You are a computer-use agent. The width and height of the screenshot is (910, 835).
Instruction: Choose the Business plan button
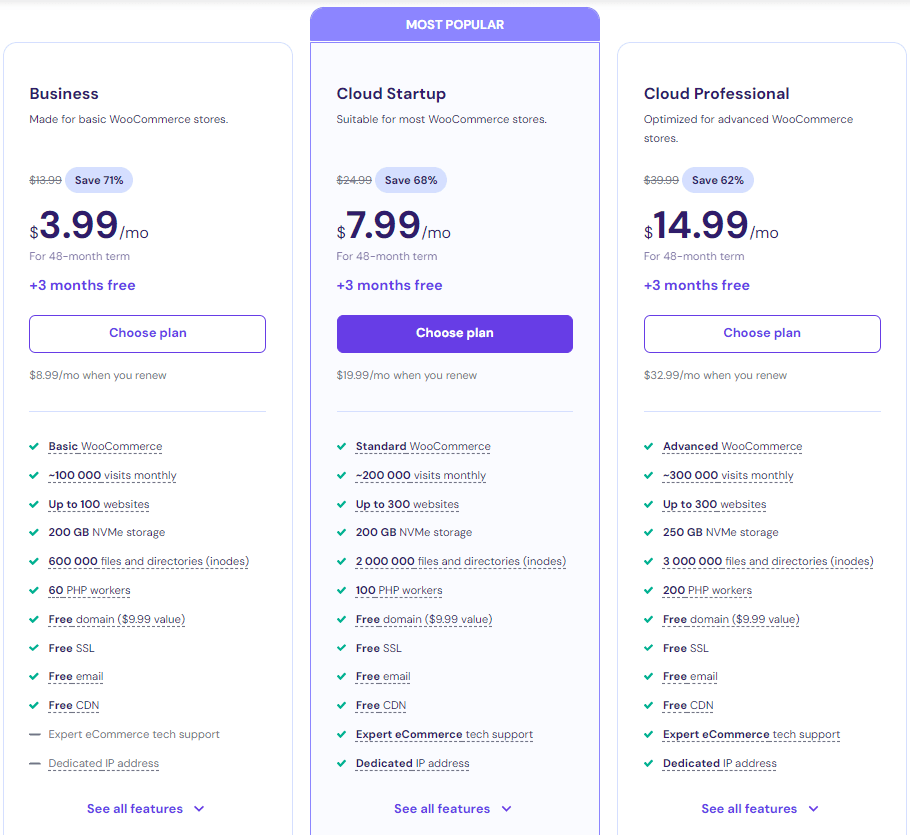pyautogui.click(x=147, y=334)
